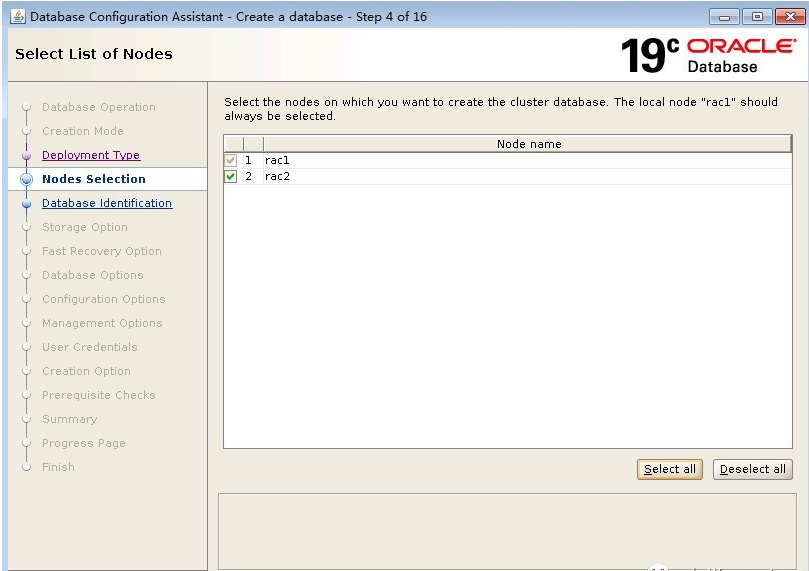Screen dimensions: 809x571
Task: Toggle the rac1 node checkbox
Action: point(231,161)
